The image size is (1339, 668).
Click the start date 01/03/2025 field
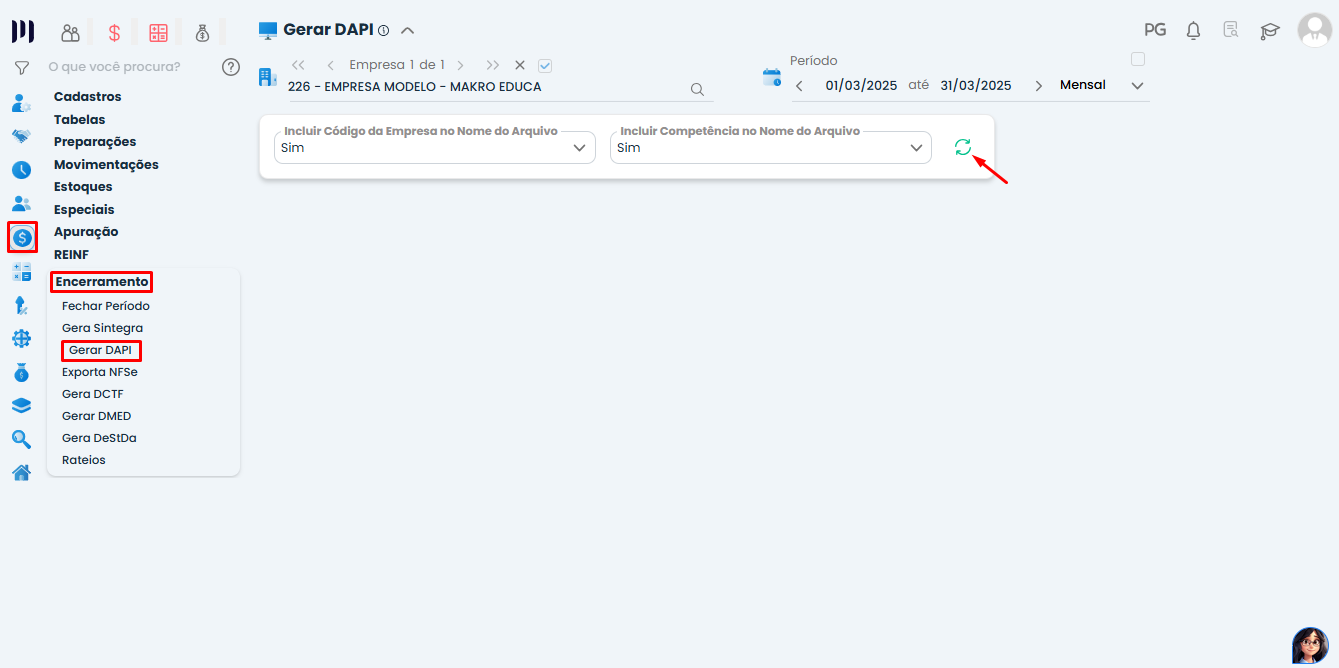coord(861,86)
